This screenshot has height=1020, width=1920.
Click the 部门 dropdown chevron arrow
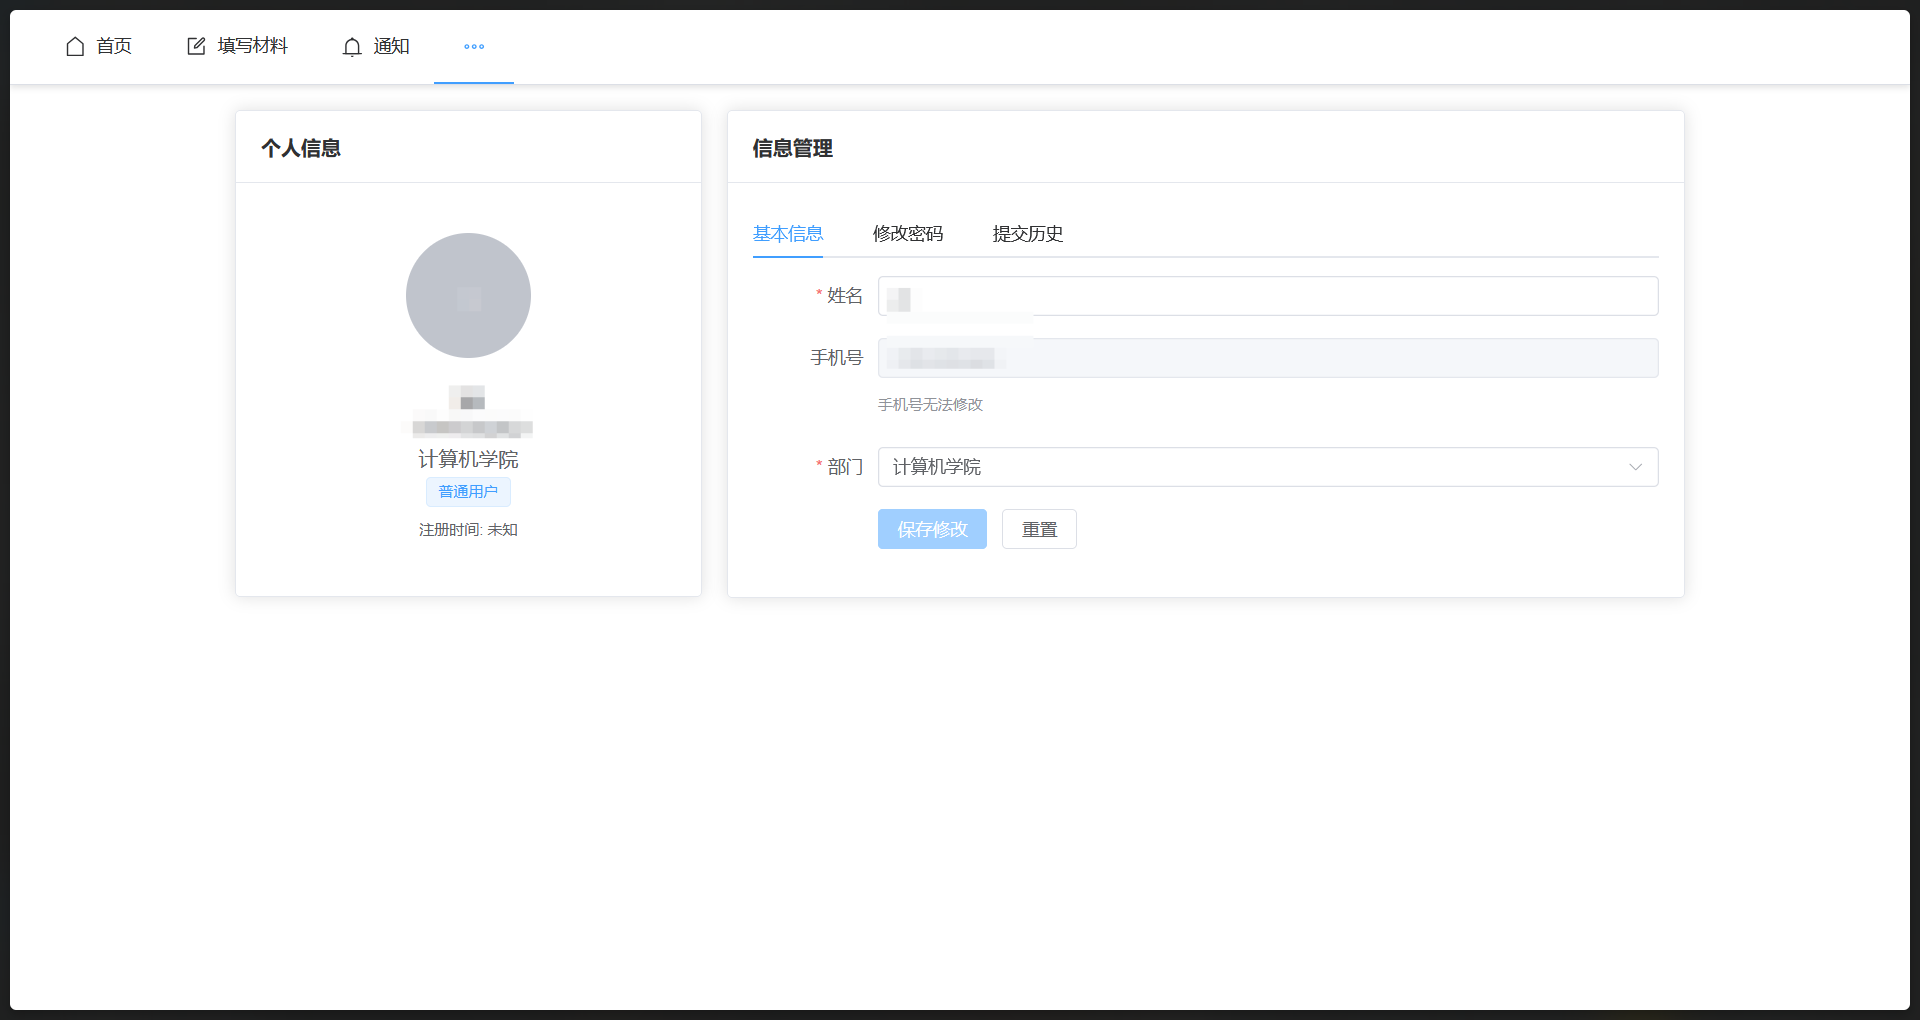click(1636, 467)
